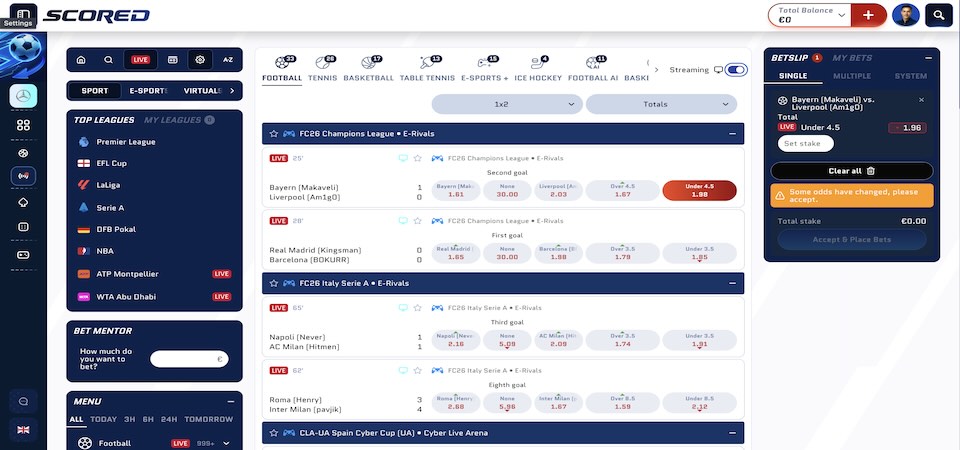The height and width of the screenshot is (450, 960).
Task: Collapse the Menu panel
Action: [x=231, y=402]
